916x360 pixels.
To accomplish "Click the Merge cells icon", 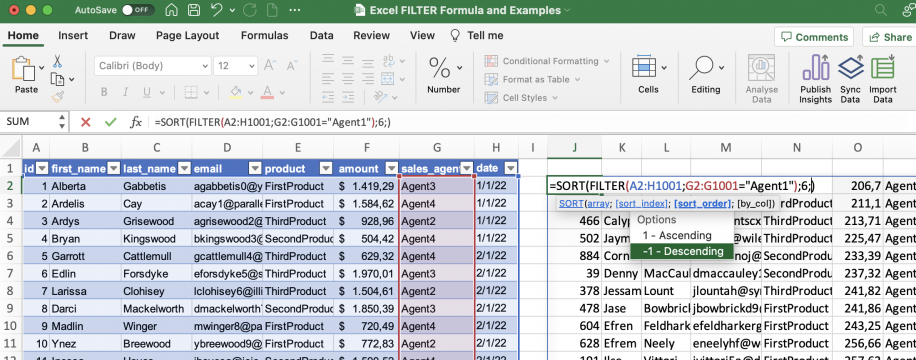I will pos(387,79).
